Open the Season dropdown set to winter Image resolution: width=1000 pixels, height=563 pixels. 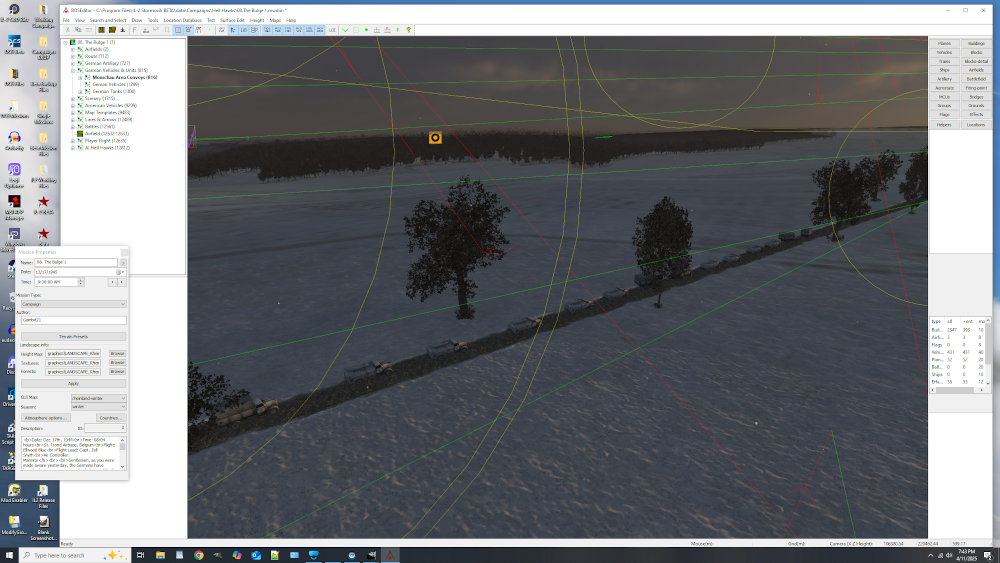point(98,406)
